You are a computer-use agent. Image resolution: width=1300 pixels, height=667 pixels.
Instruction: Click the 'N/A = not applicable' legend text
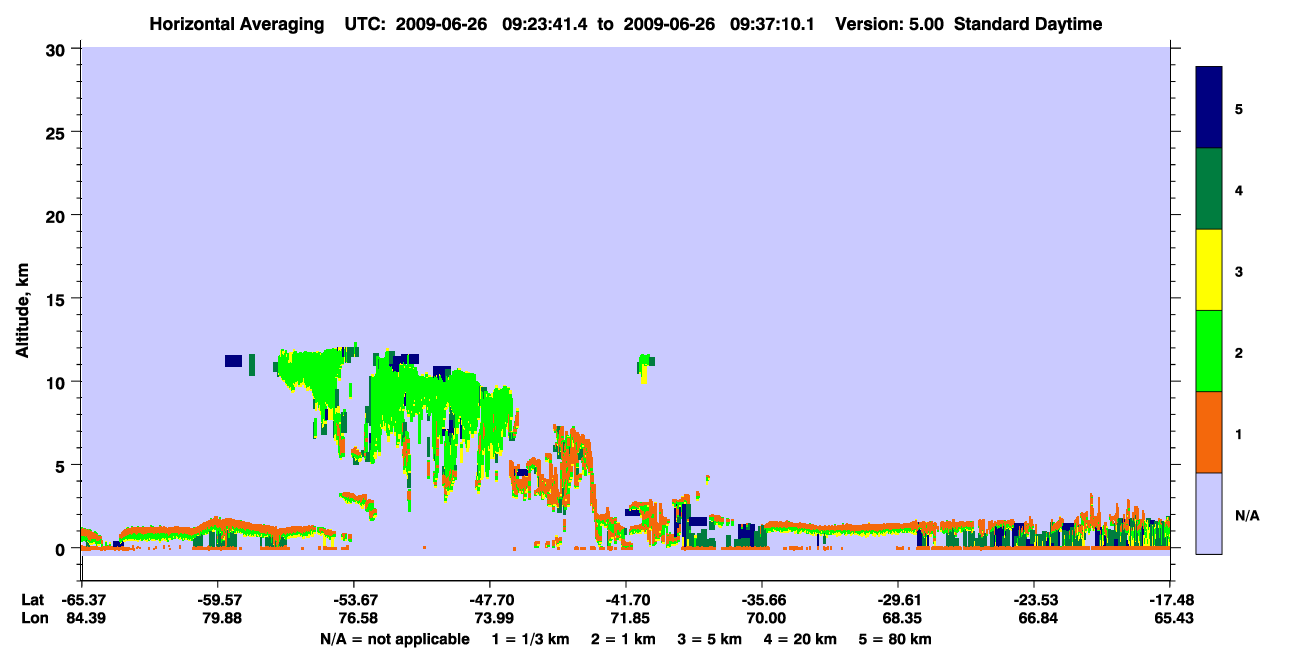point(394,639)
